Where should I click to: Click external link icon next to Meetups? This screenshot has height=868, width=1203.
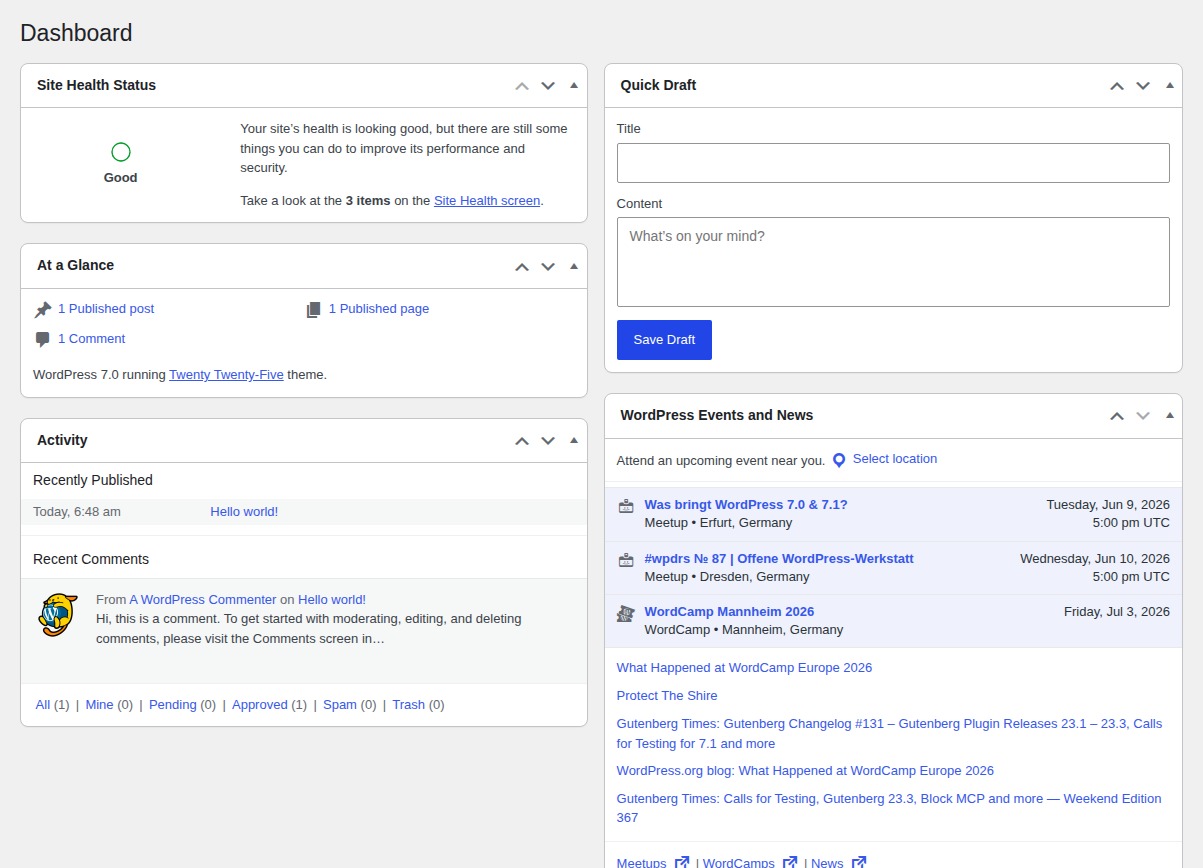pyautogui.click(x=682, y=862)
